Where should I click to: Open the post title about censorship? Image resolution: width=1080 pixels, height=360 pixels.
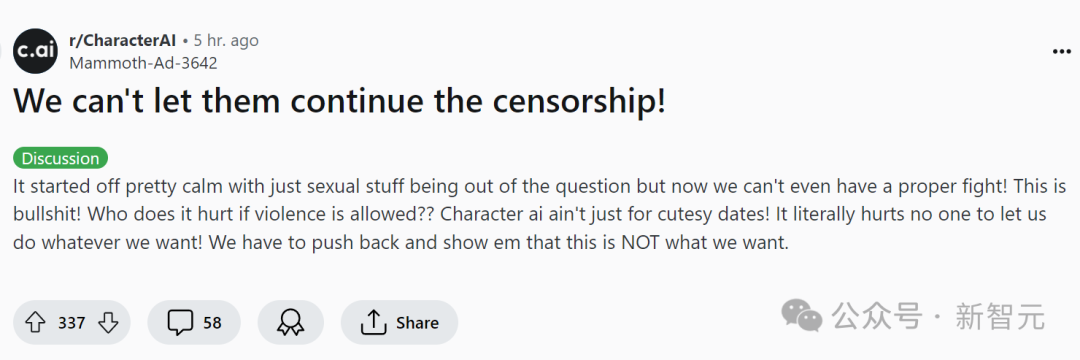[340, 101]
